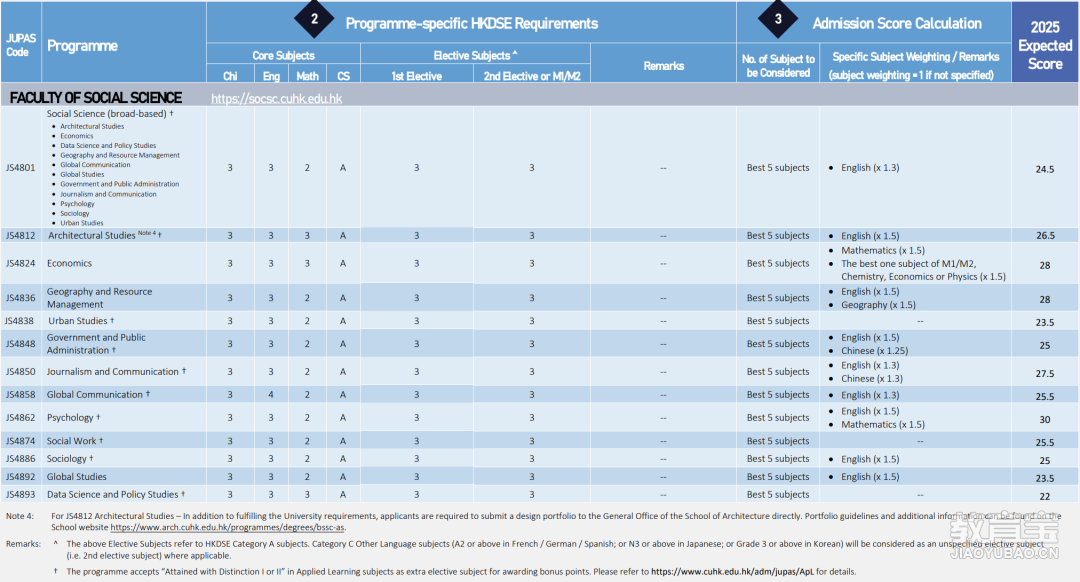Click the 'Social Work' programme name

coord(72,441)
